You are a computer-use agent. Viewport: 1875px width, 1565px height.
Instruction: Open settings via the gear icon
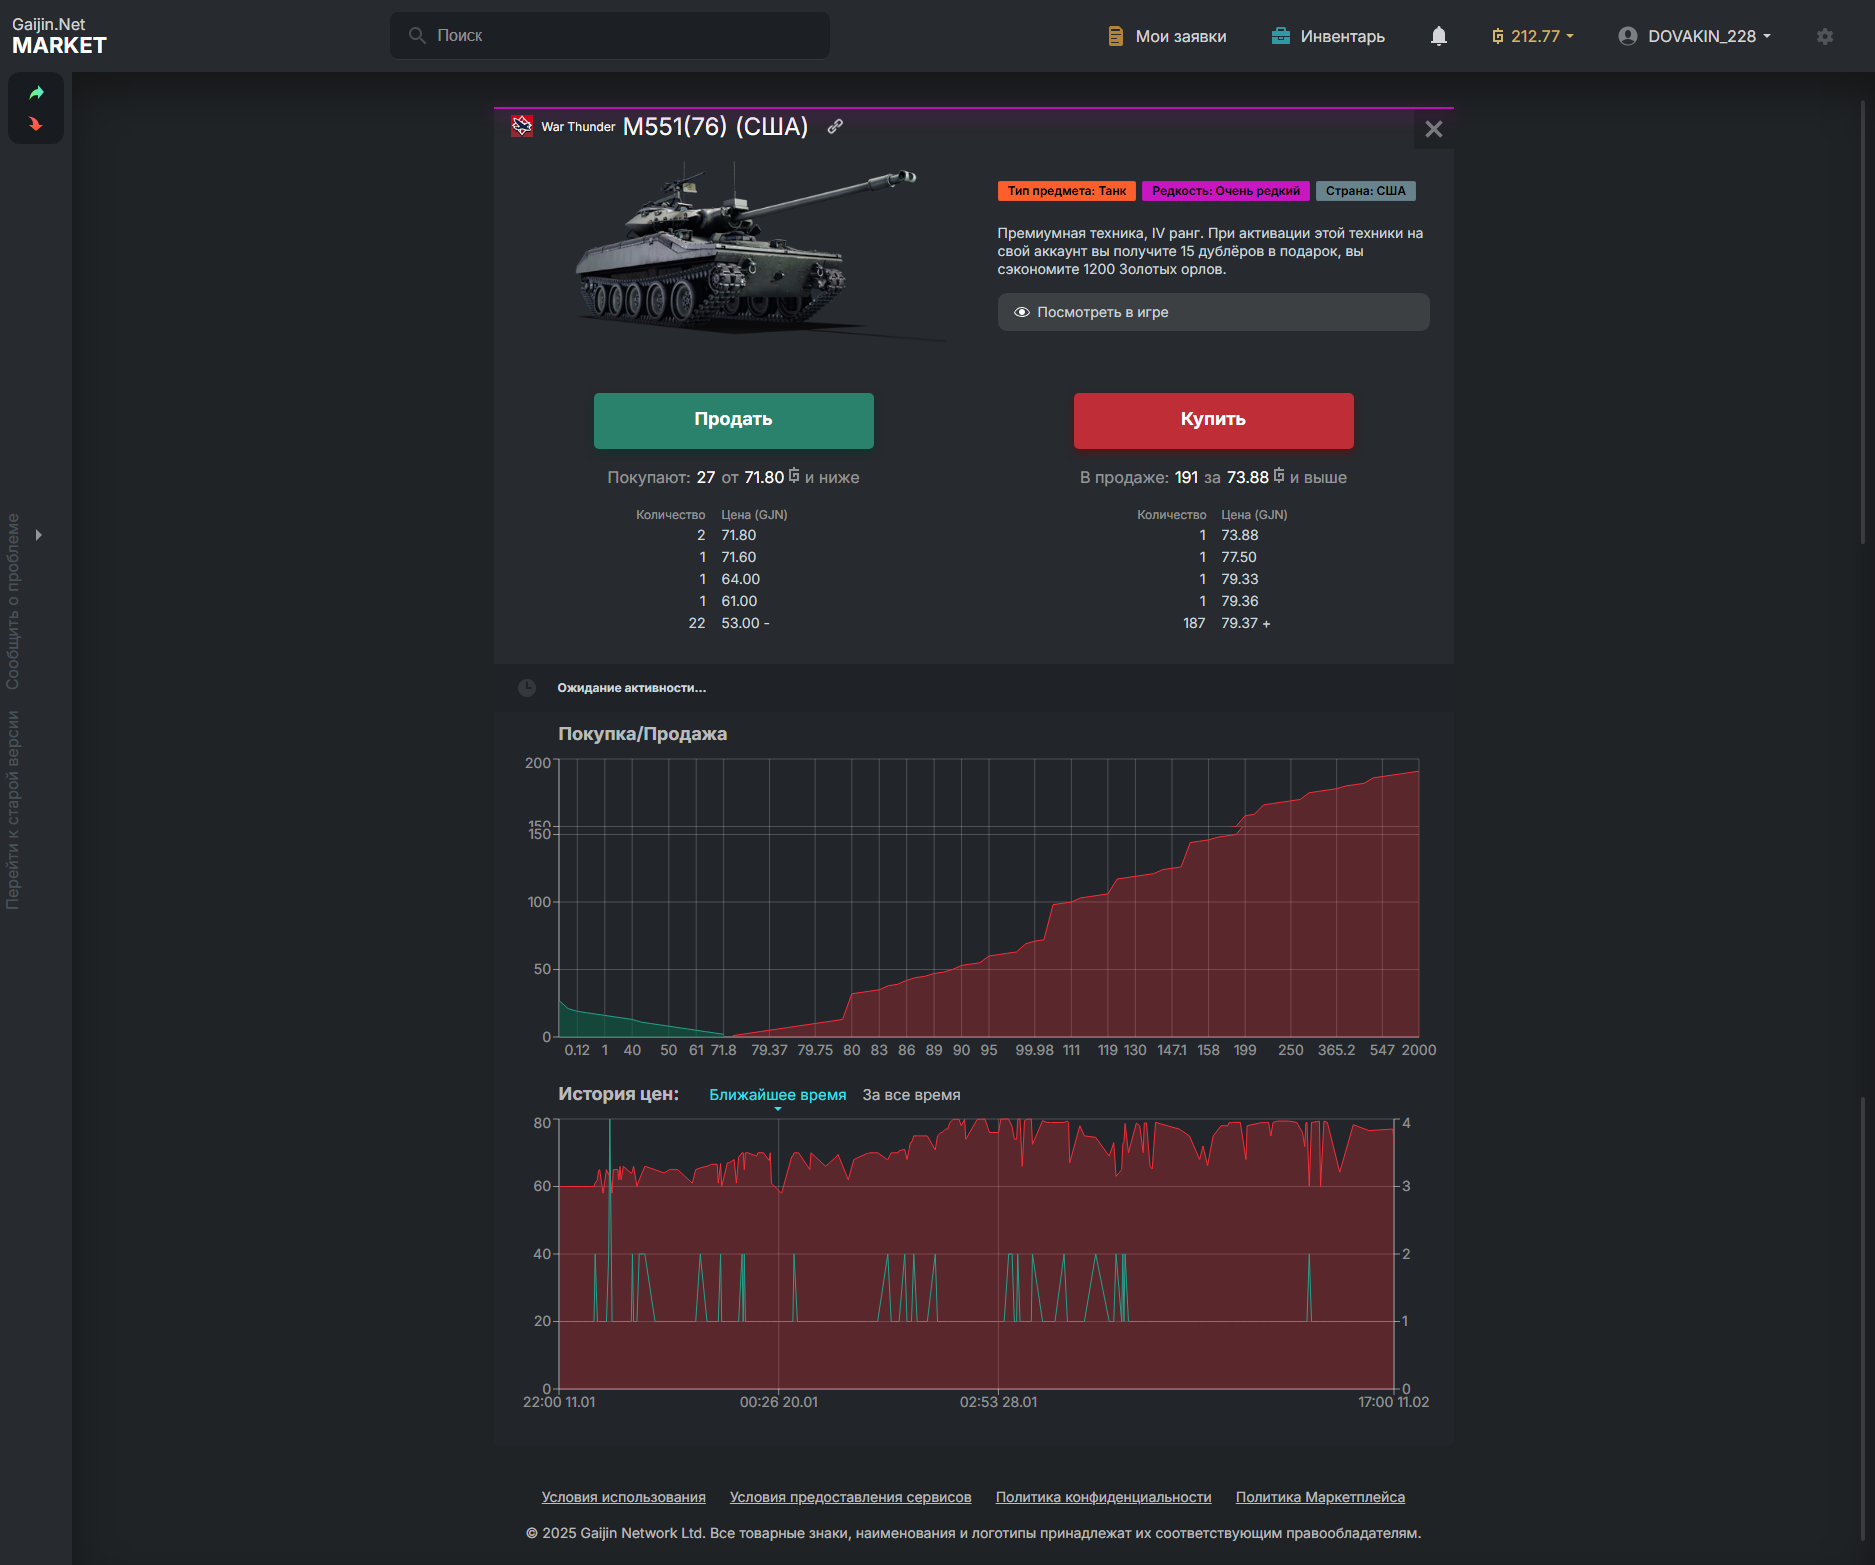tap(1825, 36)
